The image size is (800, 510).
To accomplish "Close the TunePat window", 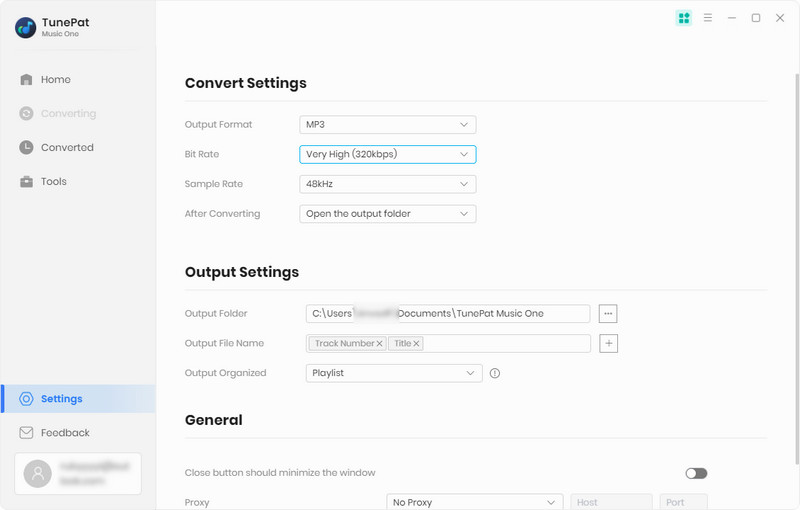I will pos(780,18).
